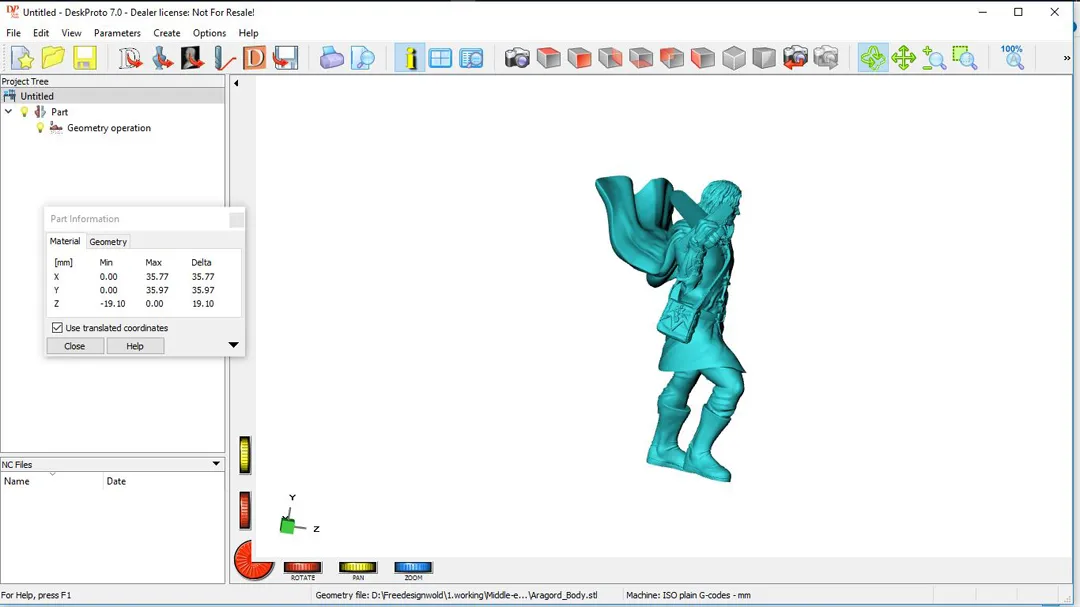
Task: Click the Load Geometry file icon
Action: coord(162,58)
